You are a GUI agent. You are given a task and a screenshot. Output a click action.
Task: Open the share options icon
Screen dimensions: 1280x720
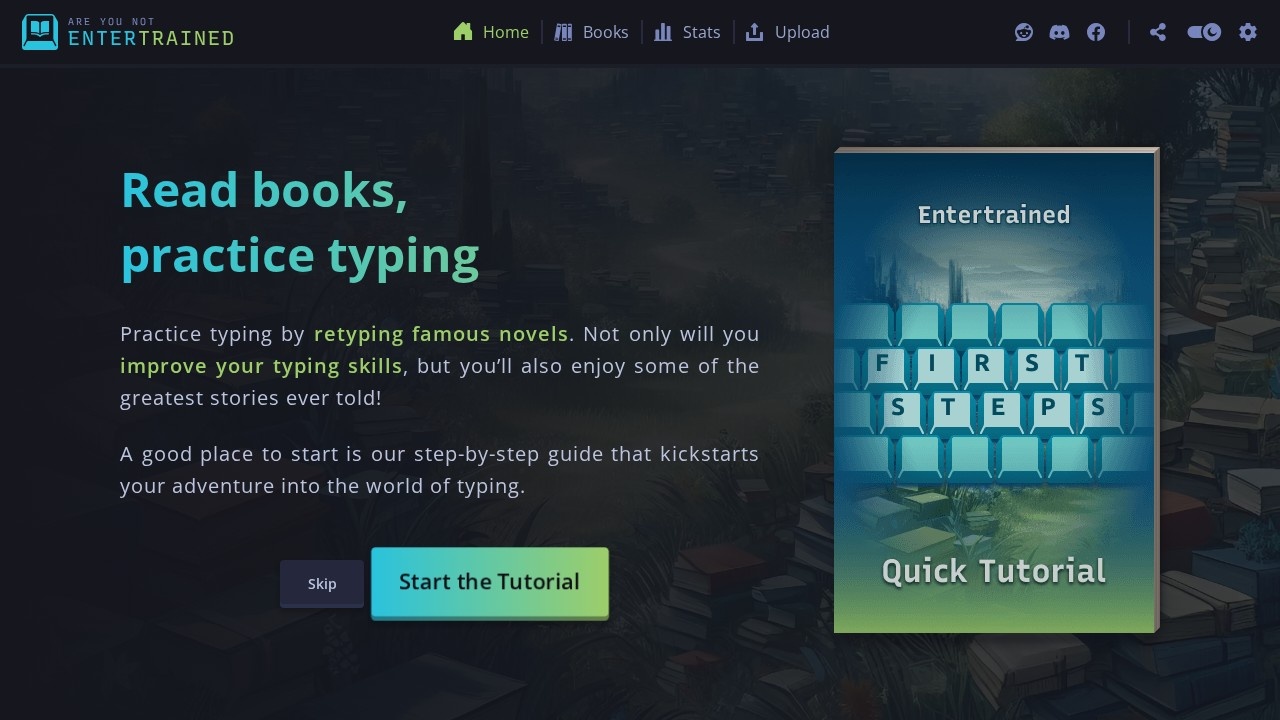coord(1158,32)
